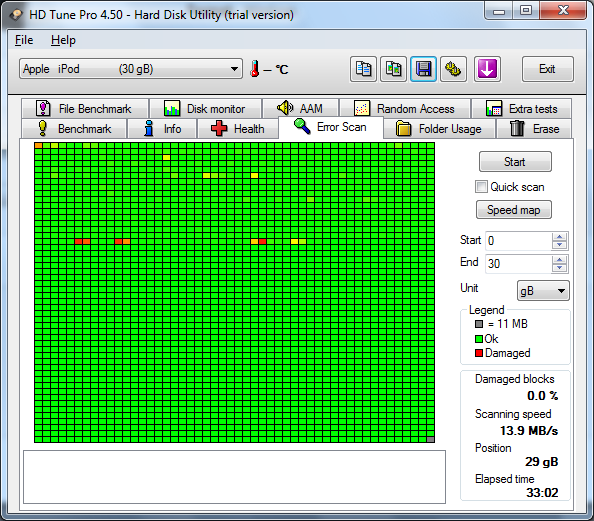Click the save screenshot floppy disk icon
The height and width of the screenshot is (521, 594).
pos(423,69)
